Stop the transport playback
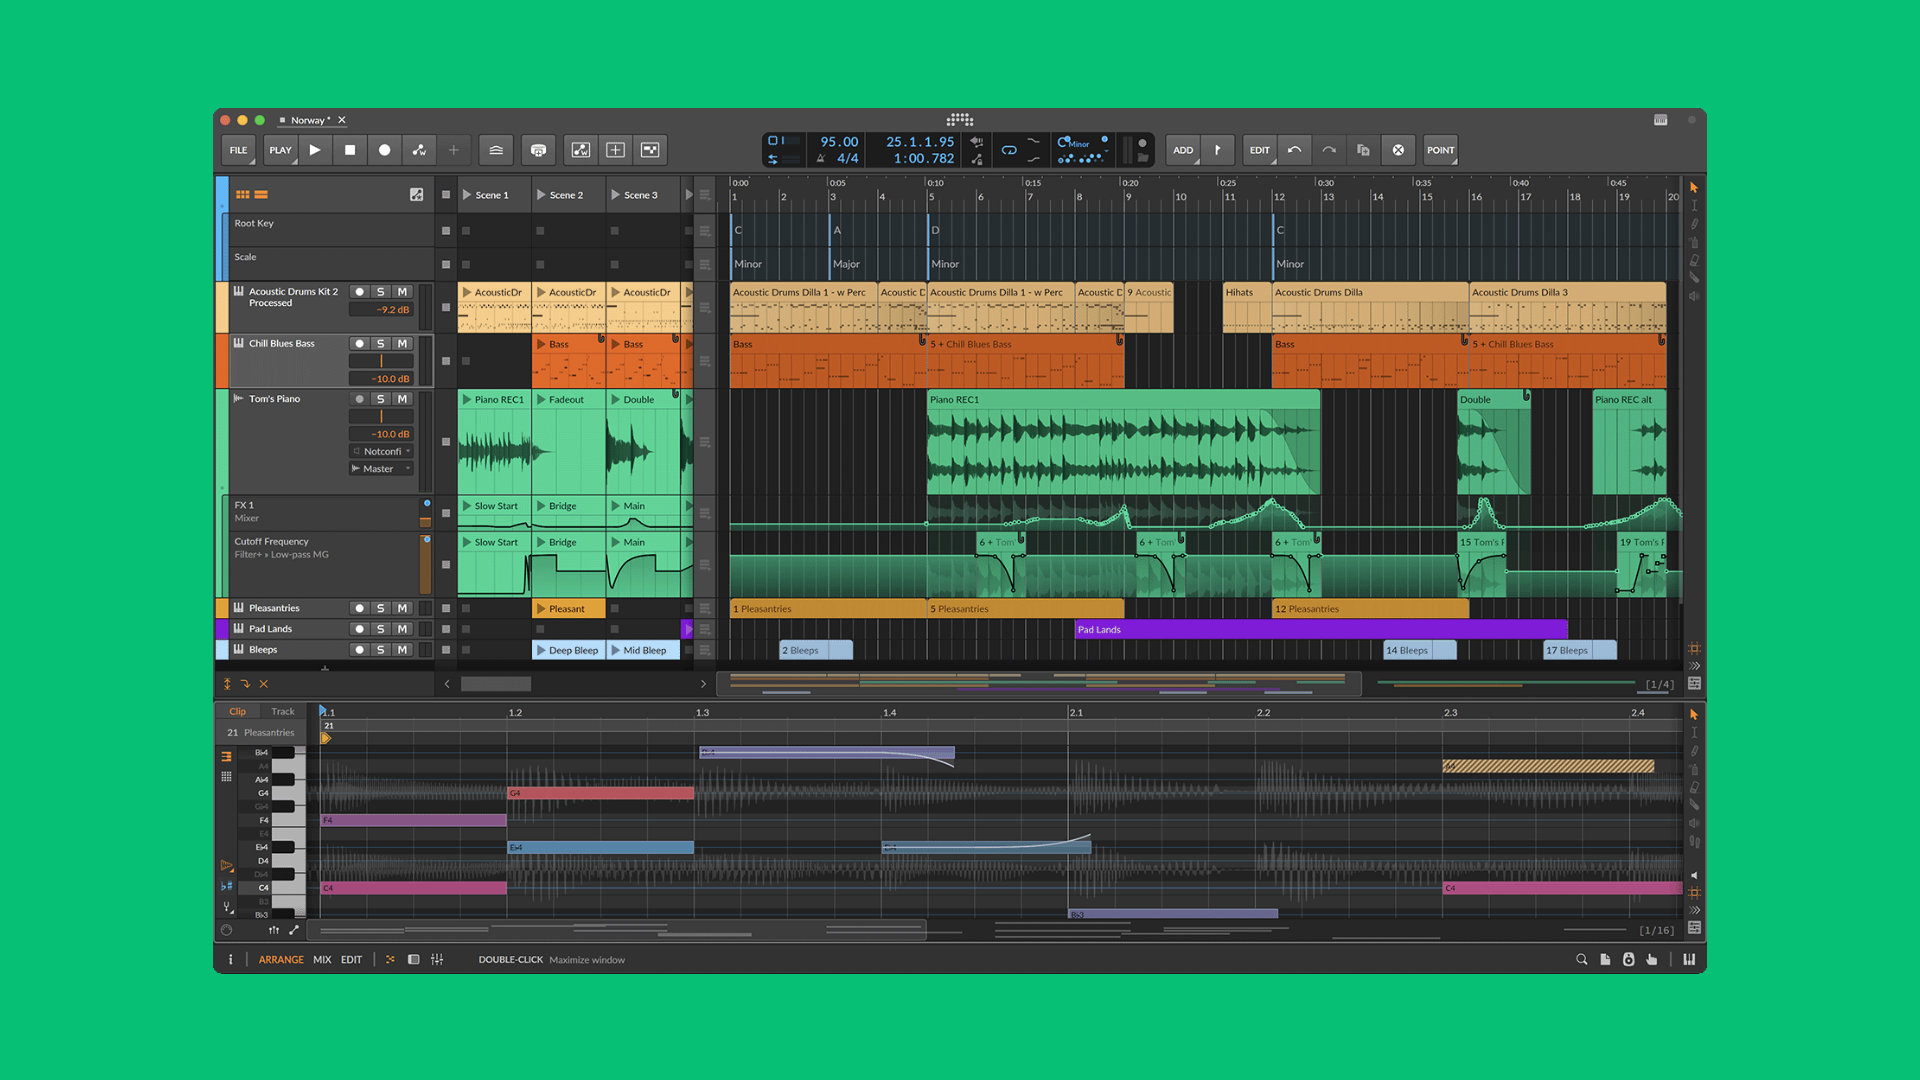1920x1080 pixels. pyautogui.click(x=350, y=150)
